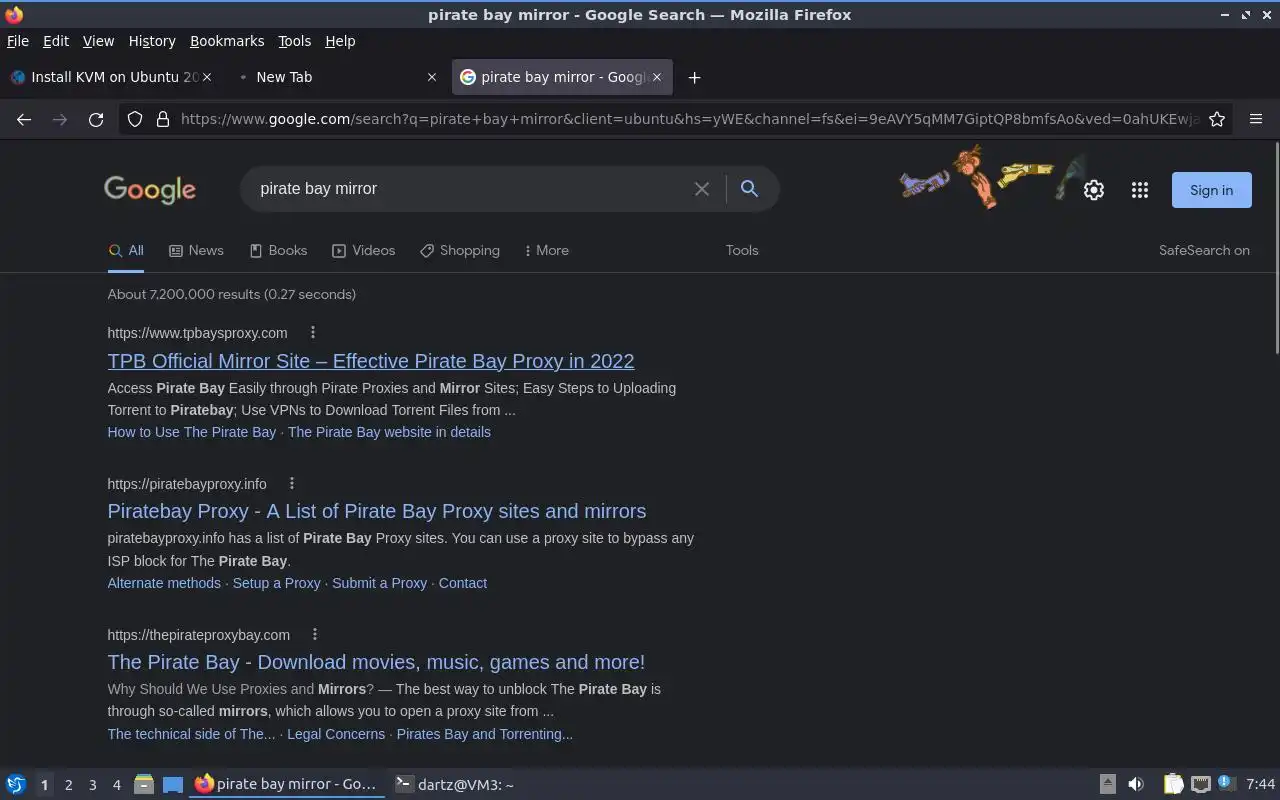Open the system start menu icon
The width and height of the screenshot is (1280, 800).
pyautogui.click(x=16, y=785)
